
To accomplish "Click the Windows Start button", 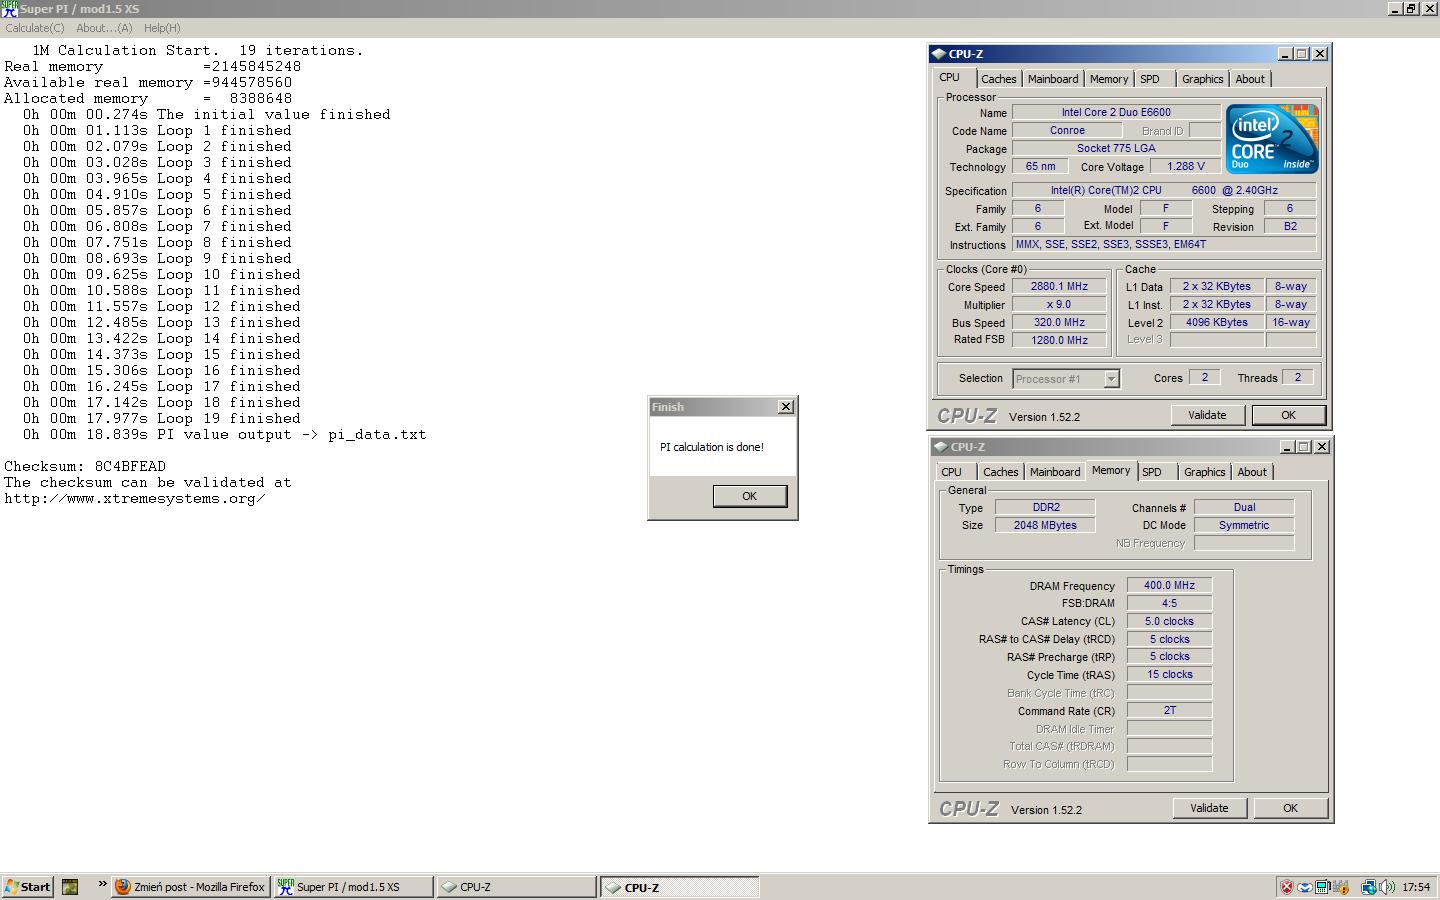I will point(28,887).
